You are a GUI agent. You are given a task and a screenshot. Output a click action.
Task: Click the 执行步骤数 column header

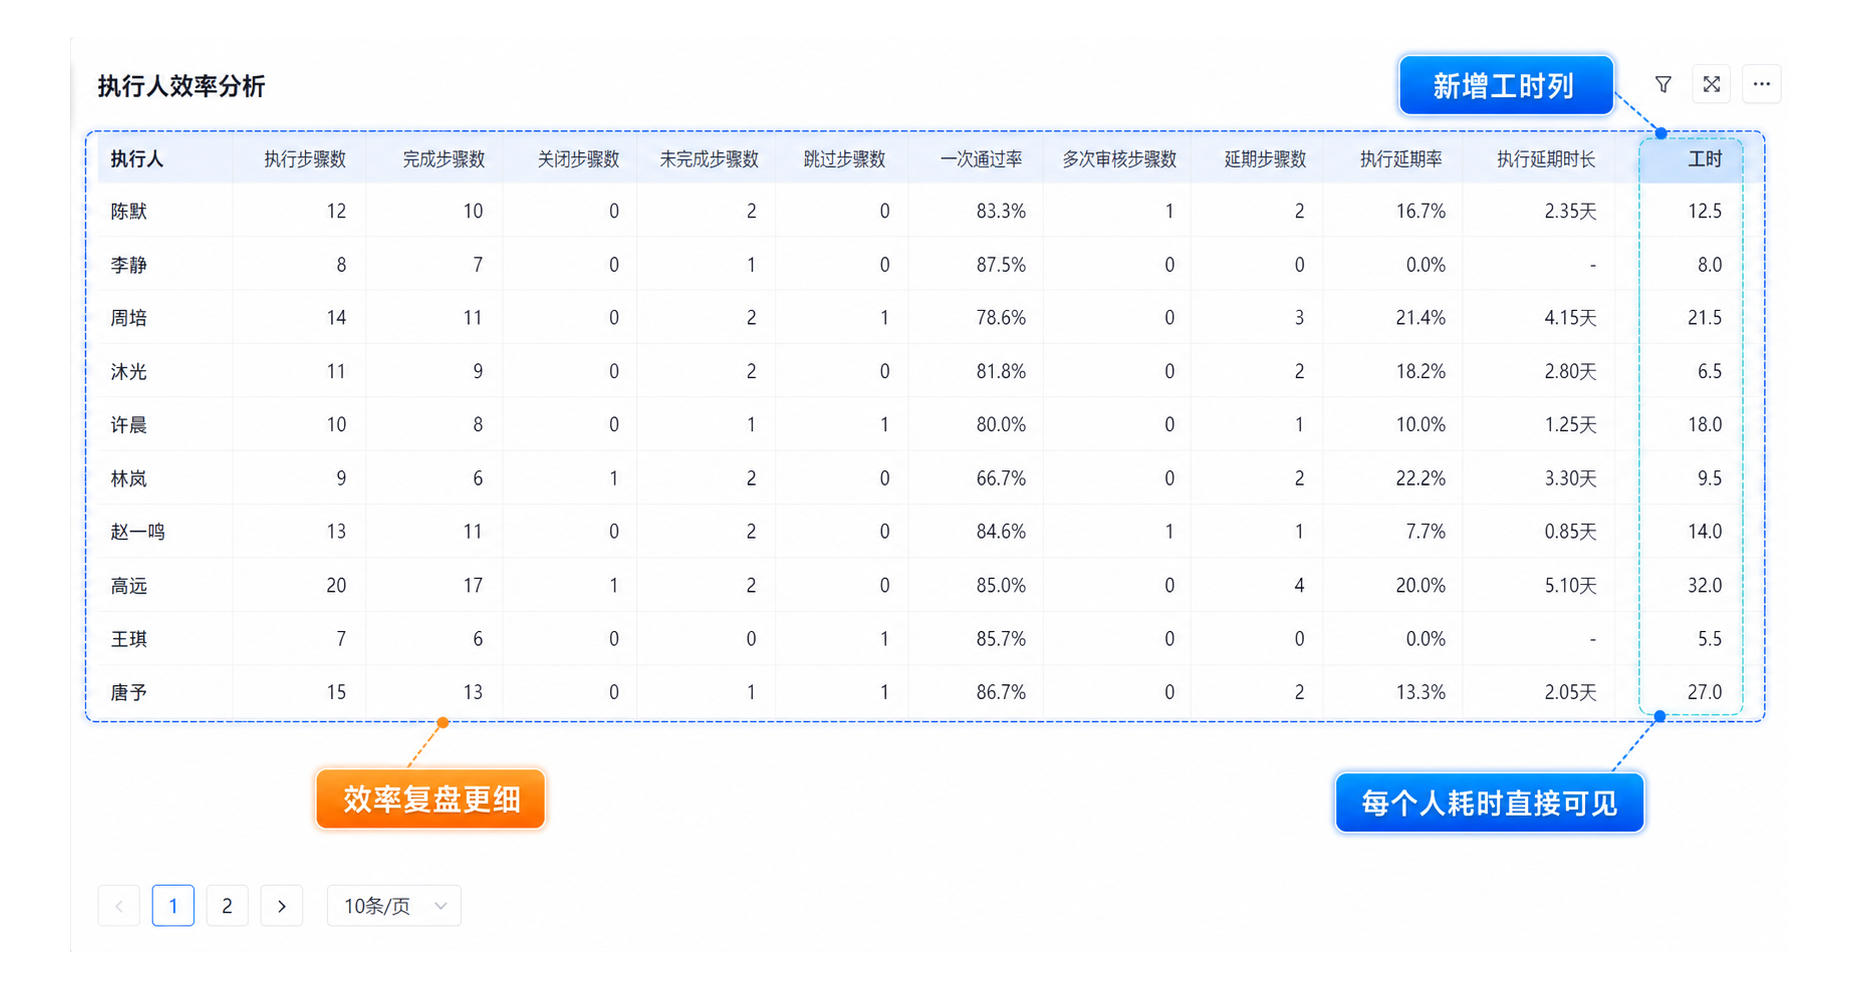coord(305,159)
